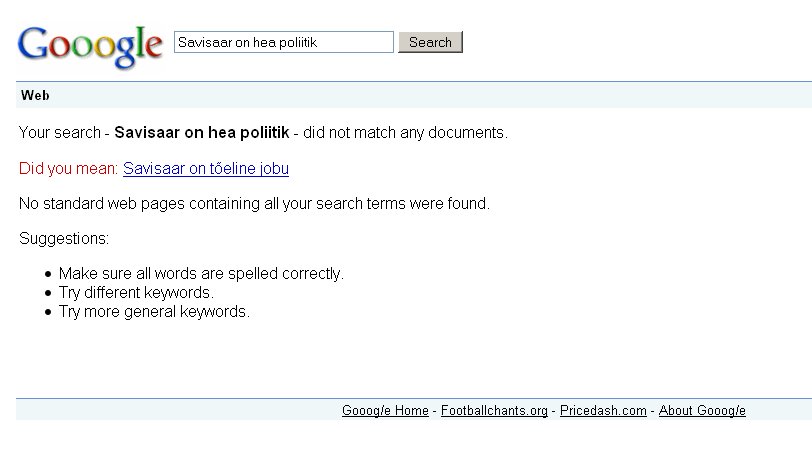Click the 'Make sure all words are spelled correctly' bullet
The image size is (812, 456).
(201, 273)
